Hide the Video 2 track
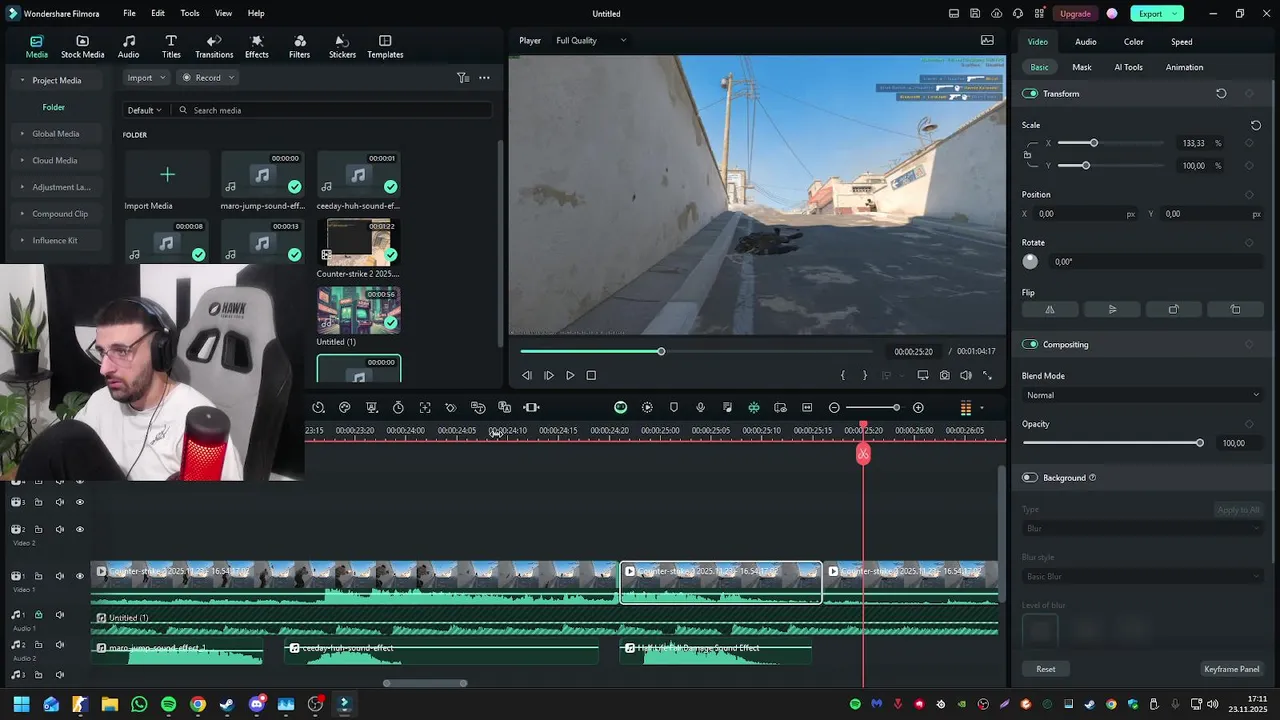 click(80, 529)
